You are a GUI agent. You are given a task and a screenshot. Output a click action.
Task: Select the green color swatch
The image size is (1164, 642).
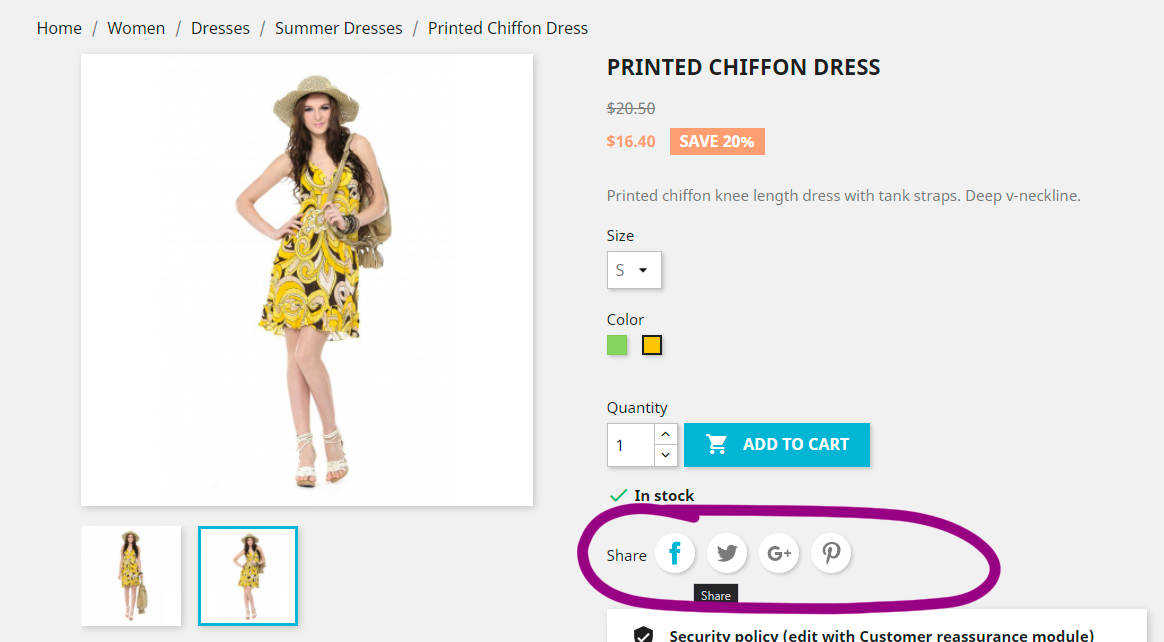(617, 346)
